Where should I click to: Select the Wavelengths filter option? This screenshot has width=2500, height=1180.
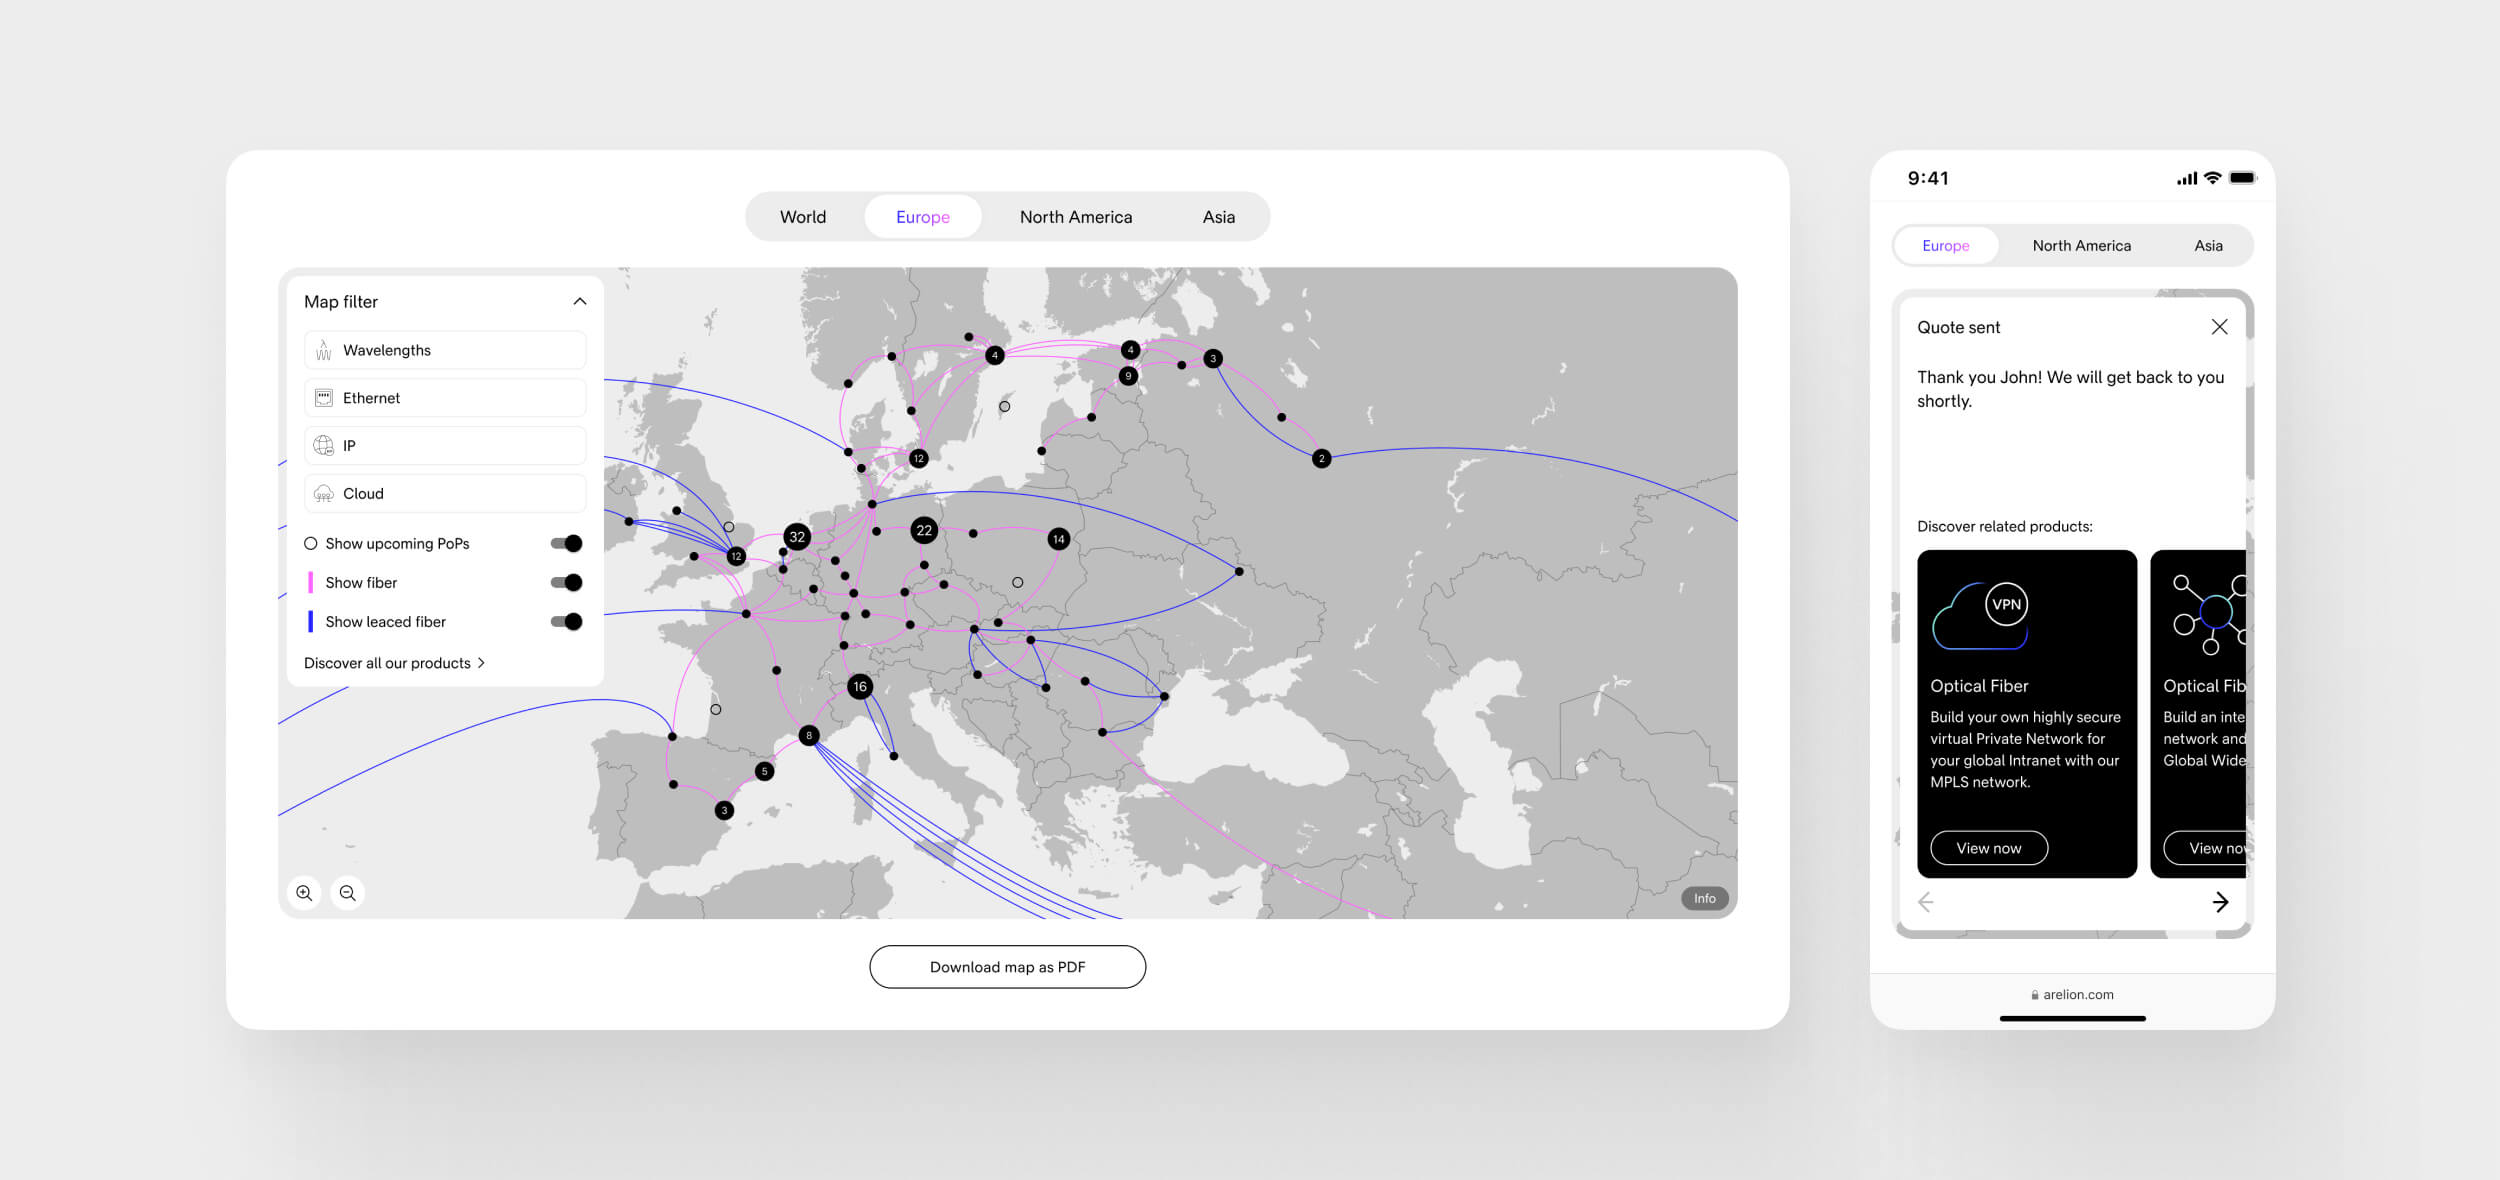click(x=445, y=350)
